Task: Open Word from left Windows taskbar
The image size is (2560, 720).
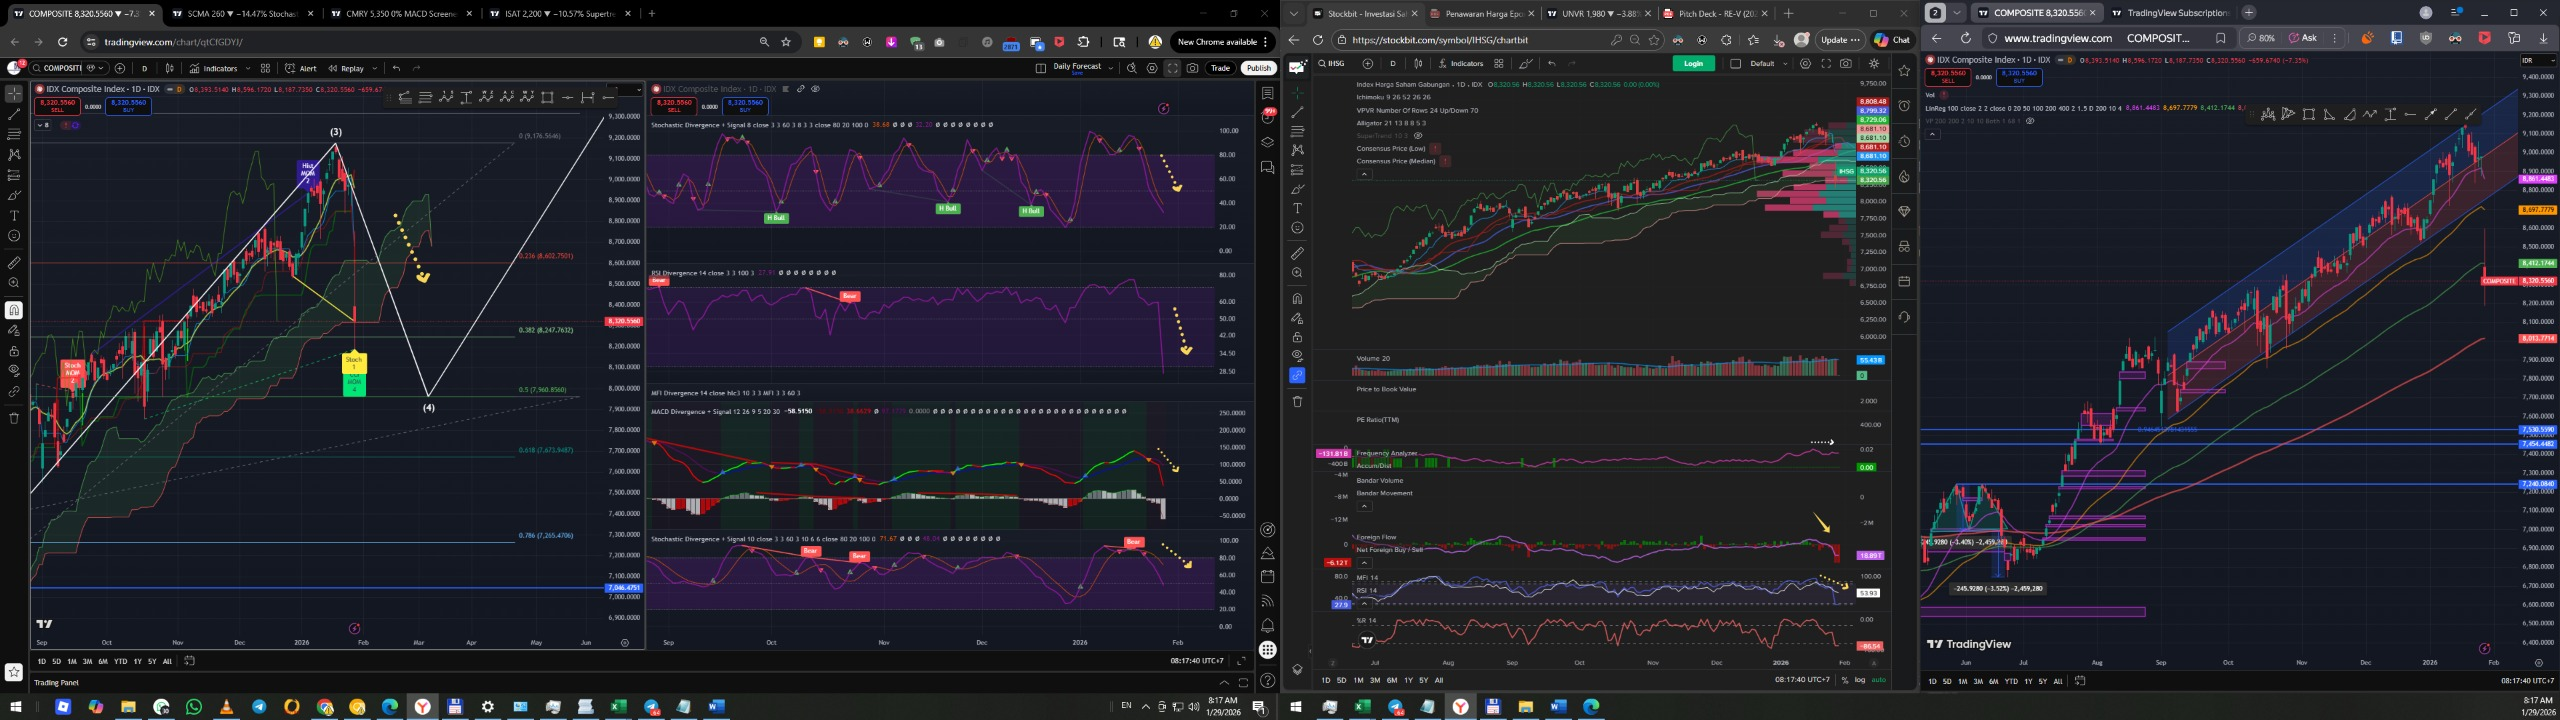Action: [x=716, y=707]
